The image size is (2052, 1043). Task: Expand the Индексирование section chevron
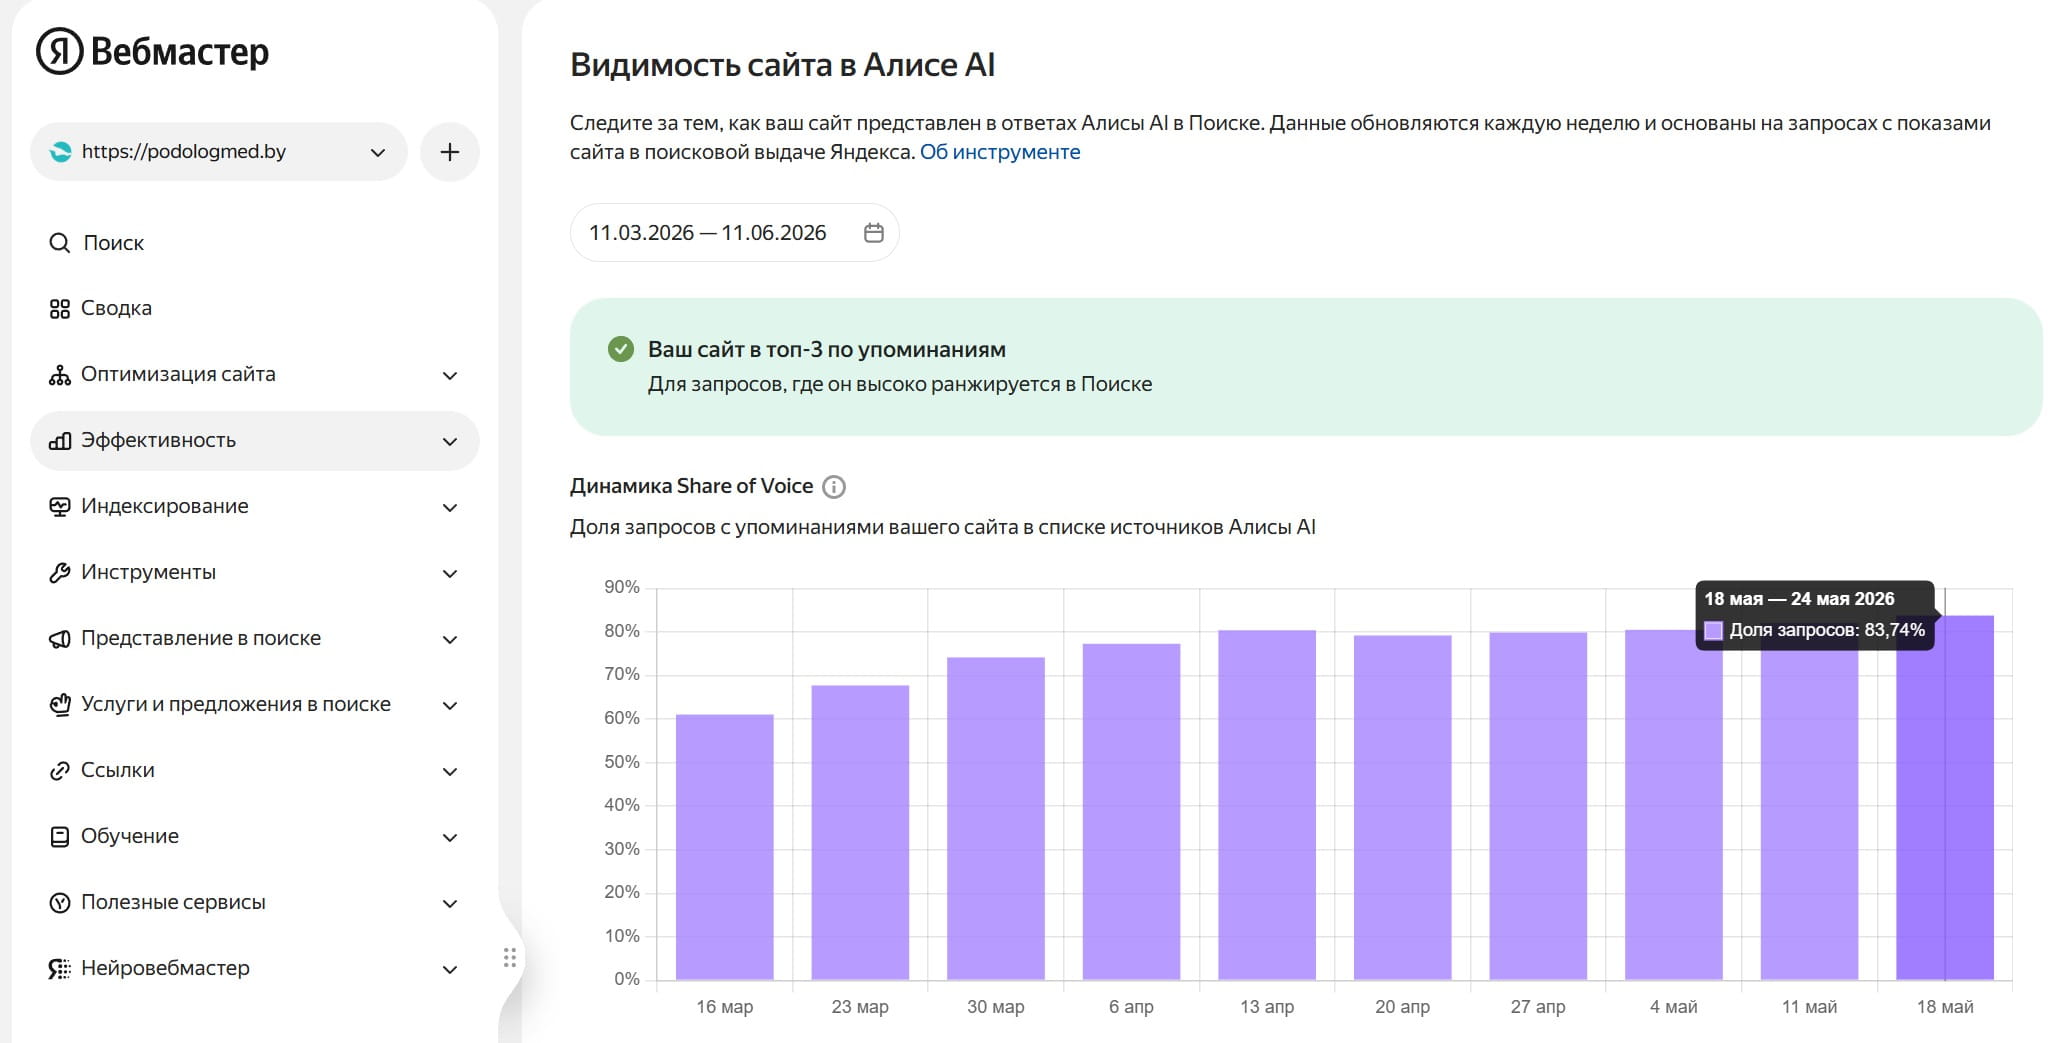point(450,508)
